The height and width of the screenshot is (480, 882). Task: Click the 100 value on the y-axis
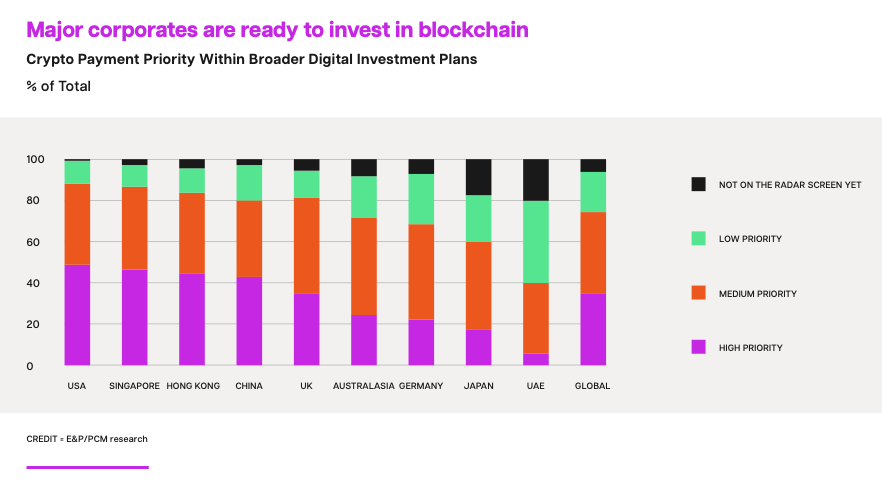[x=36, y=160]
